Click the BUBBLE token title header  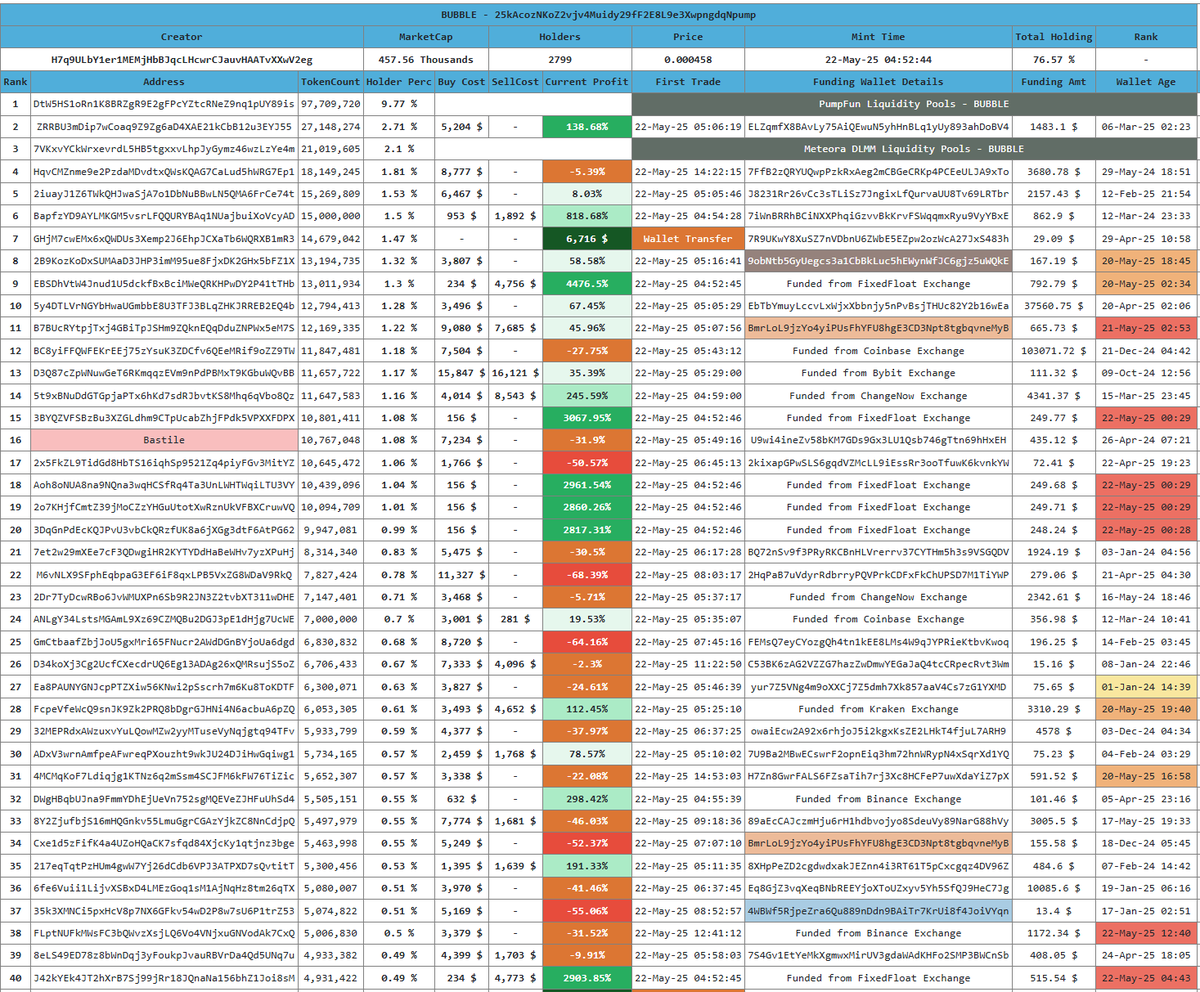(x=600, y=14)
